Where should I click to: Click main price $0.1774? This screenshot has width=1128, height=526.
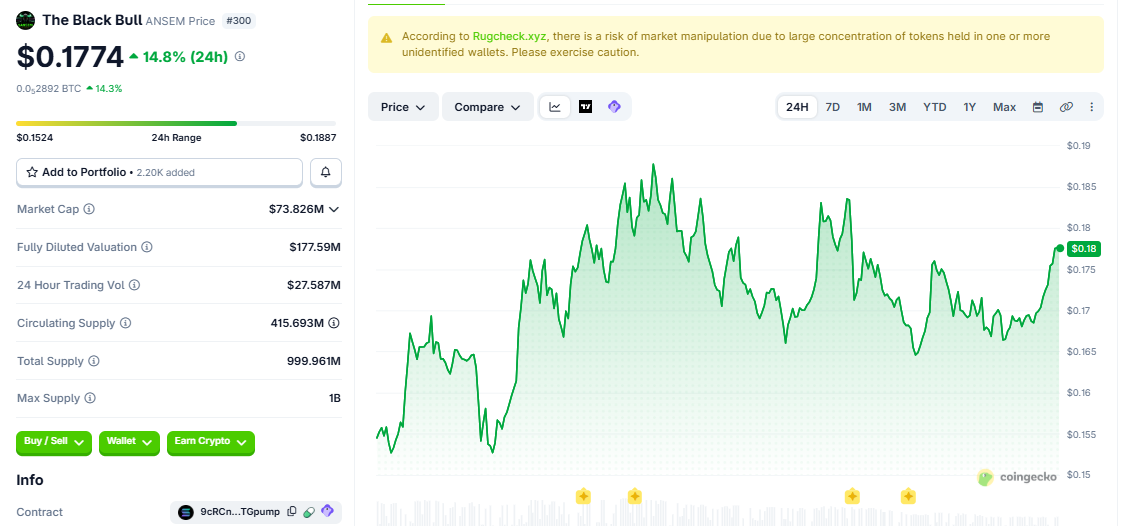(69, 57)
